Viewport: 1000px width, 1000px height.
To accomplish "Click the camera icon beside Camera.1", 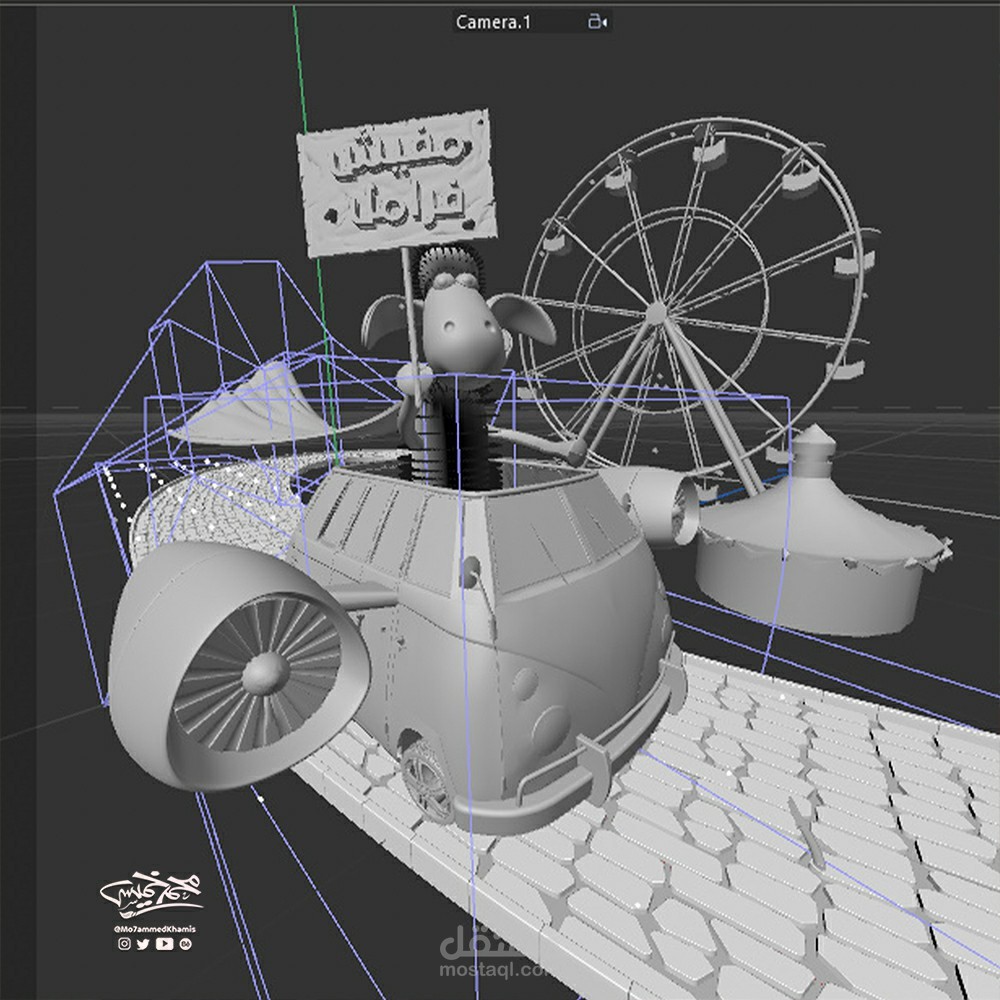I will (x=598, y=22).
